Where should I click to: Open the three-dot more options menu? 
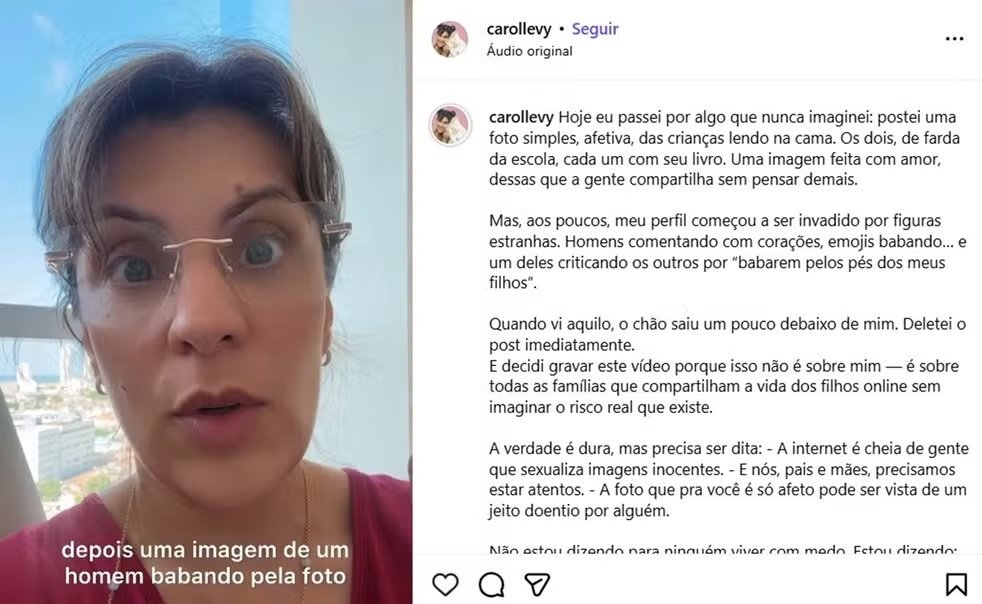coord(954,39)
